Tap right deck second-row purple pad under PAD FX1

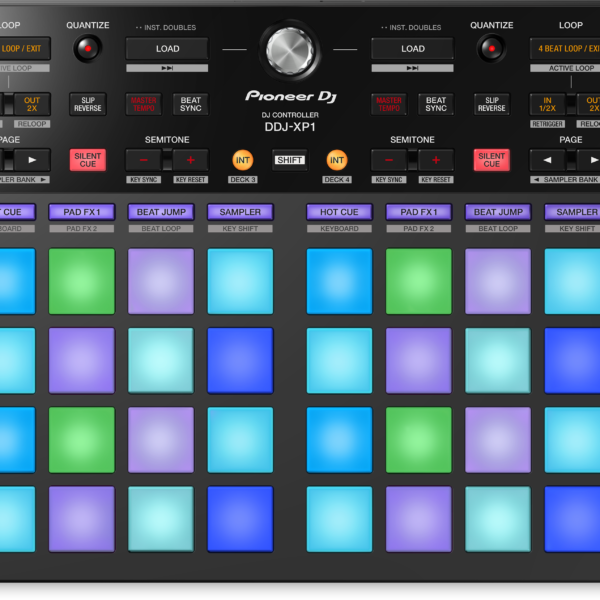pyautogui.click(x=419, y=360)
